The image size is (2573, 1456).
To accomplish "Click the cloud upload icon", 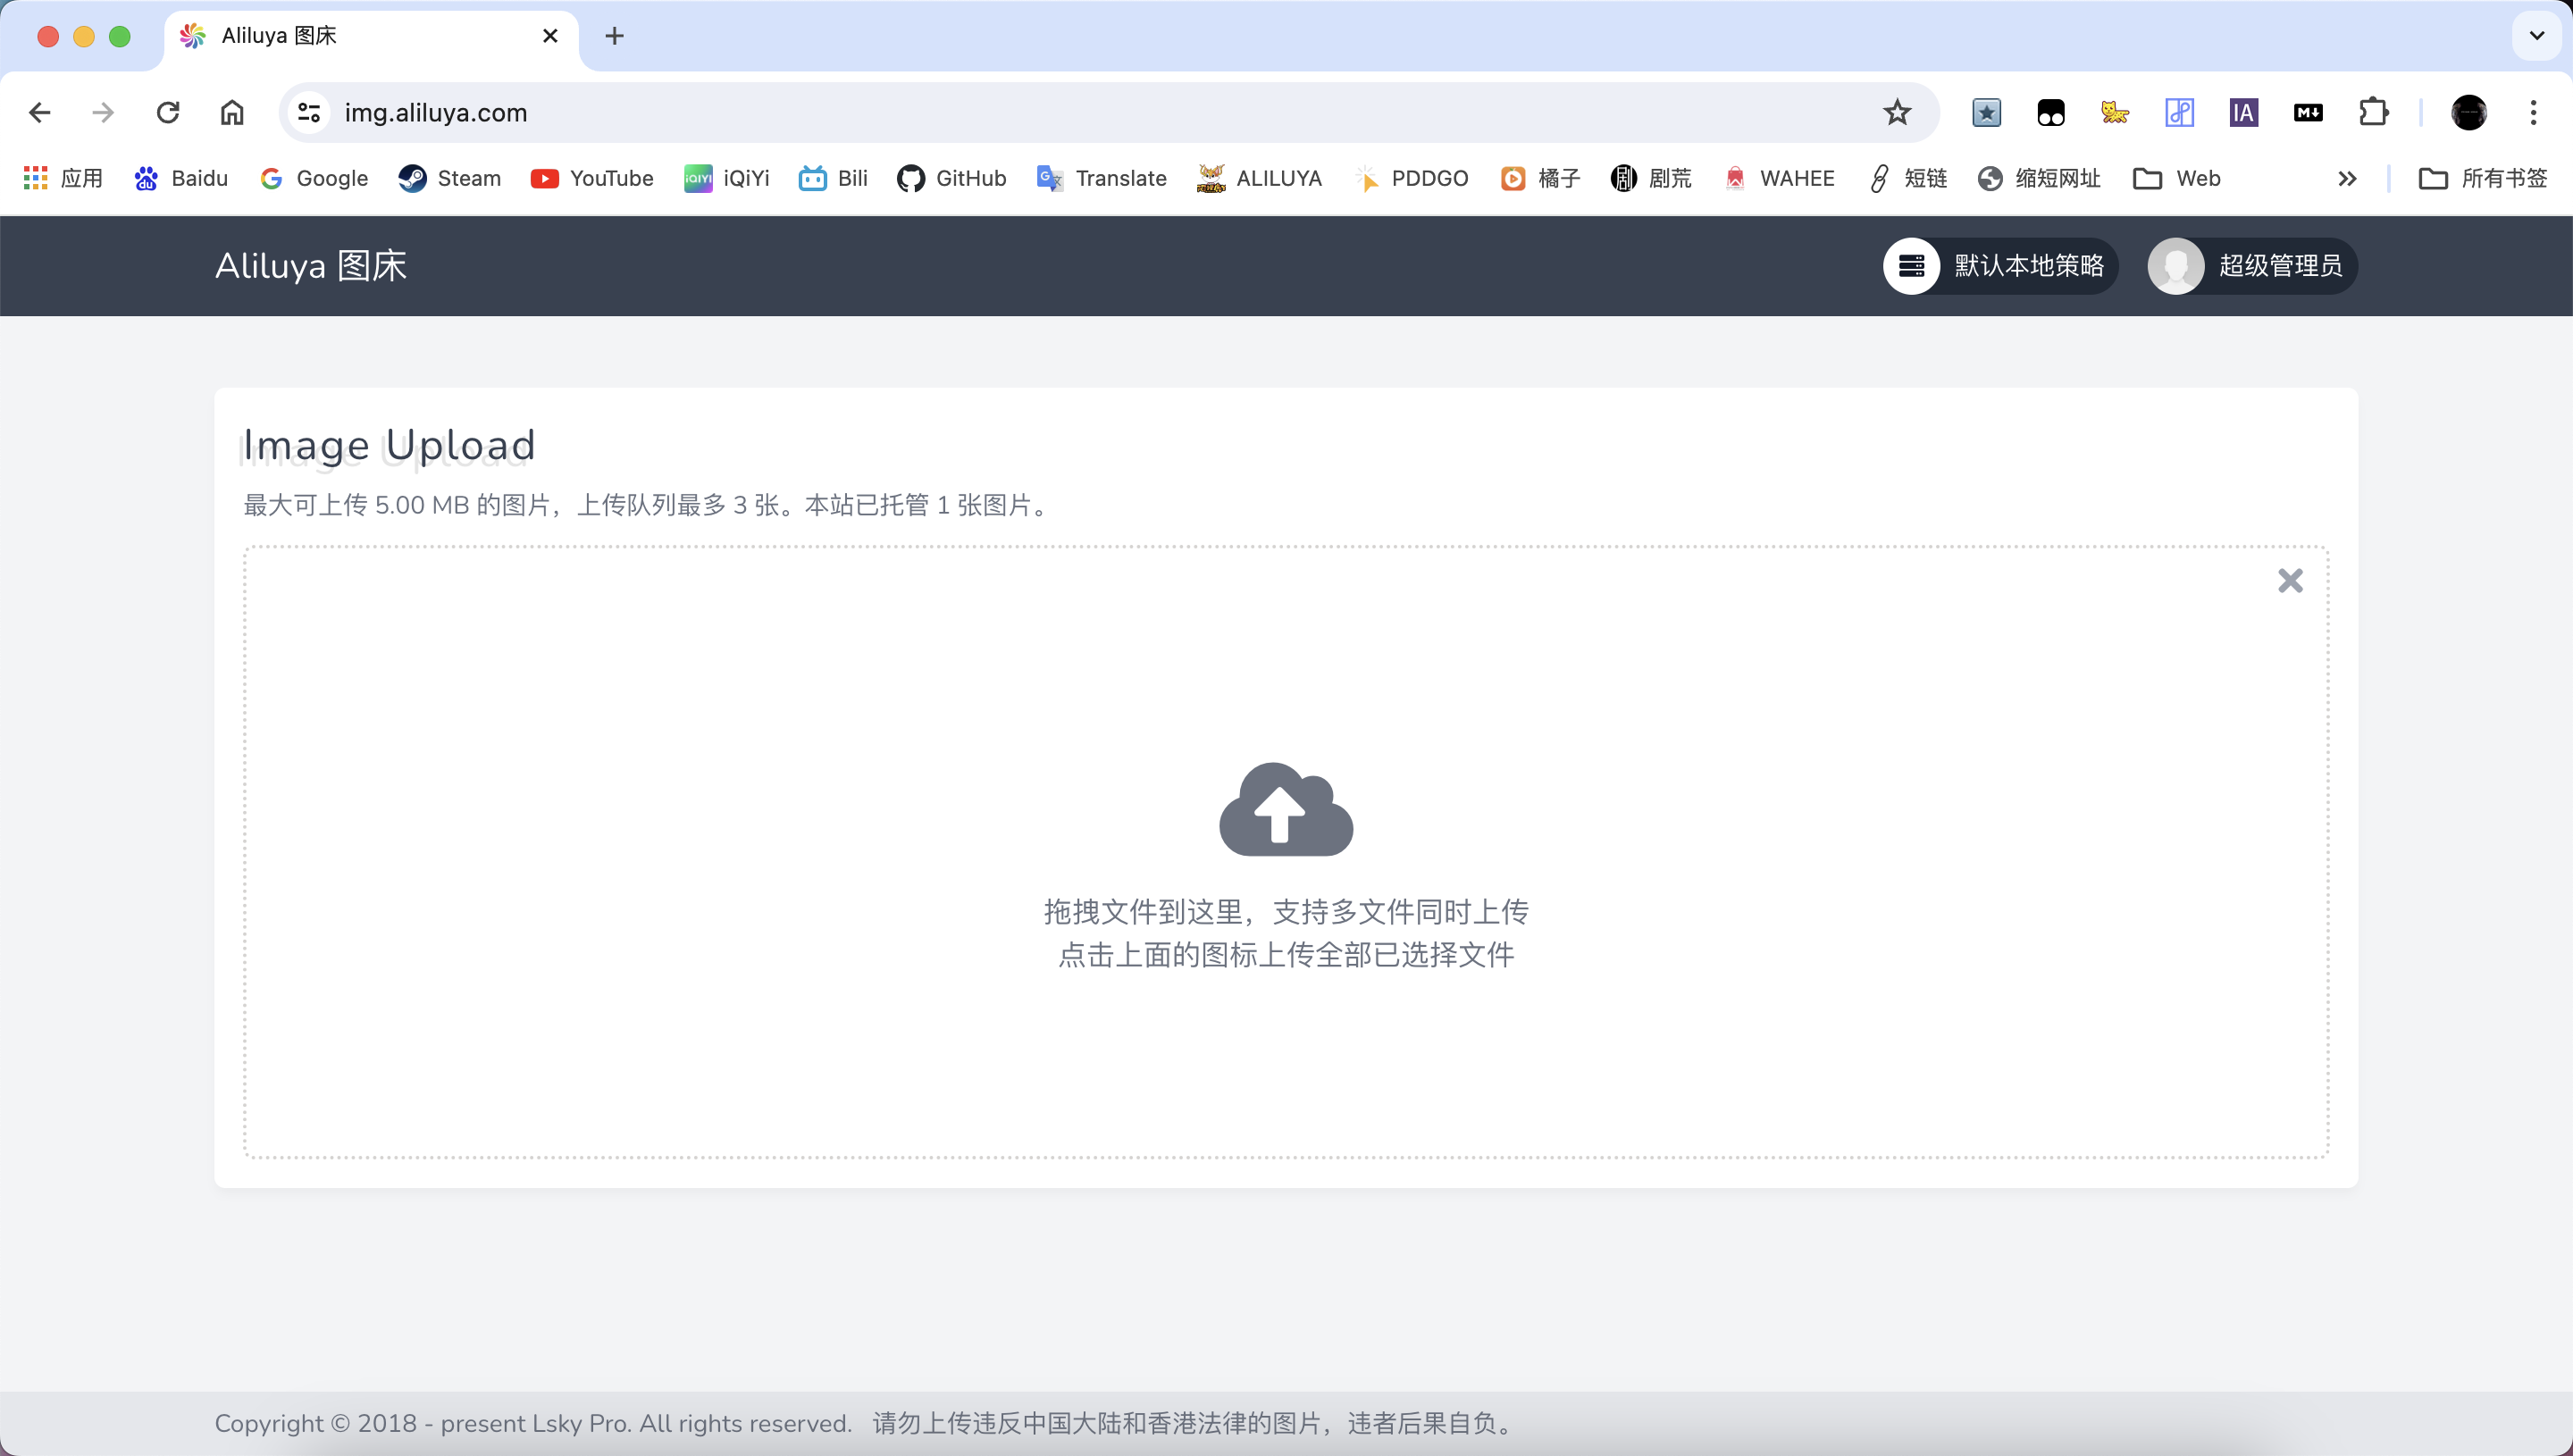I will click(1286, 809).
